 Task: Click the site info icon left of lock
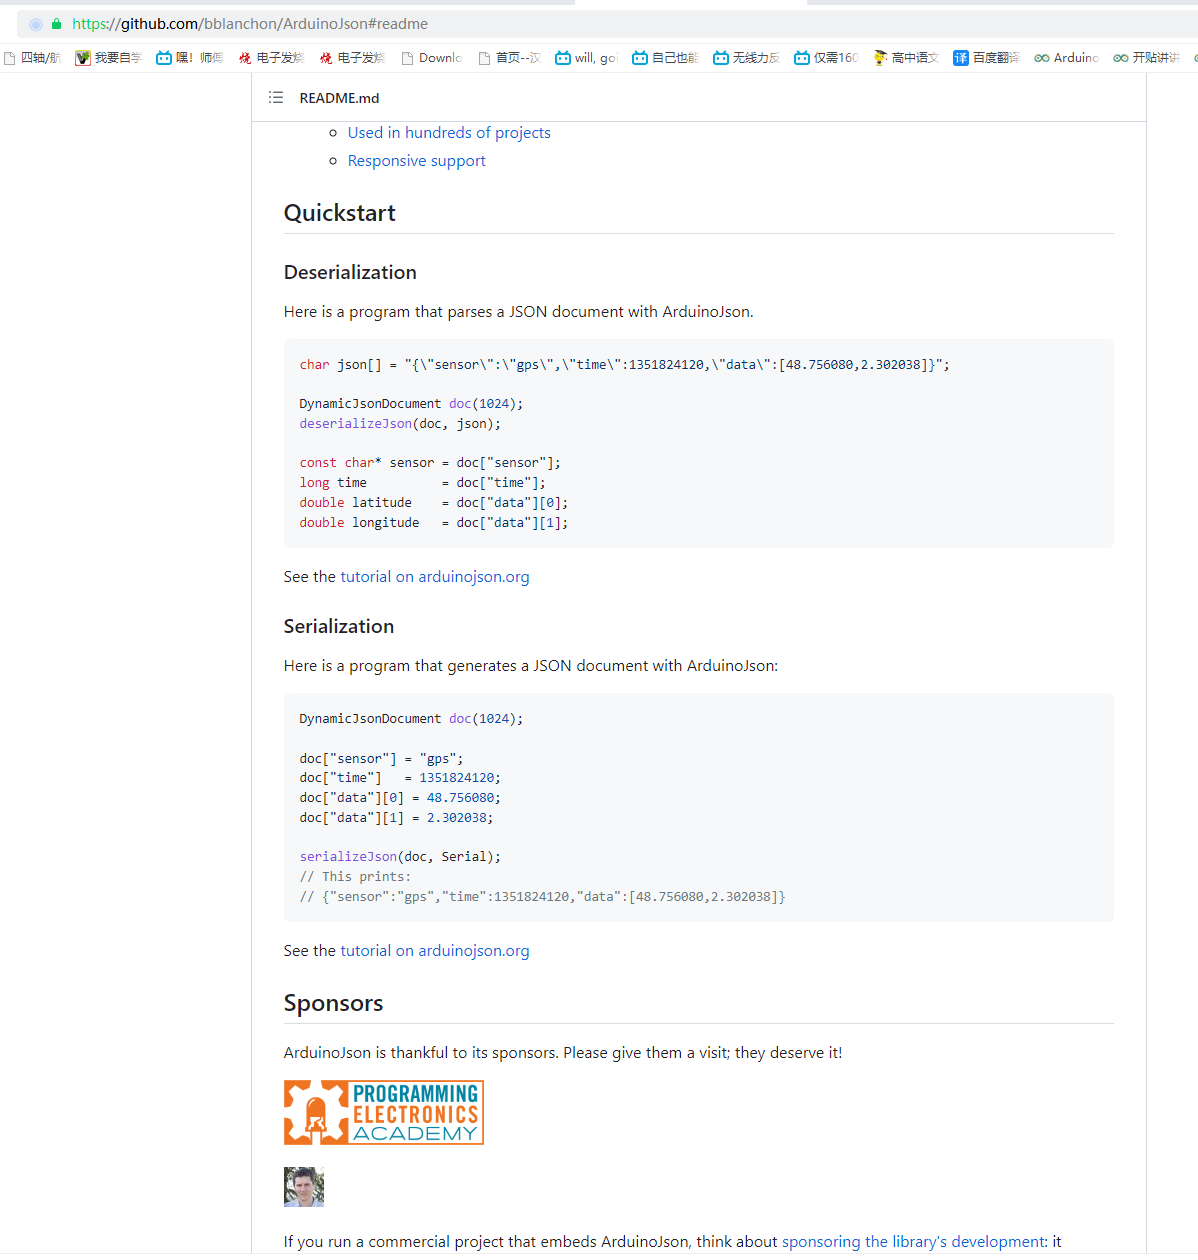(36, 24)
